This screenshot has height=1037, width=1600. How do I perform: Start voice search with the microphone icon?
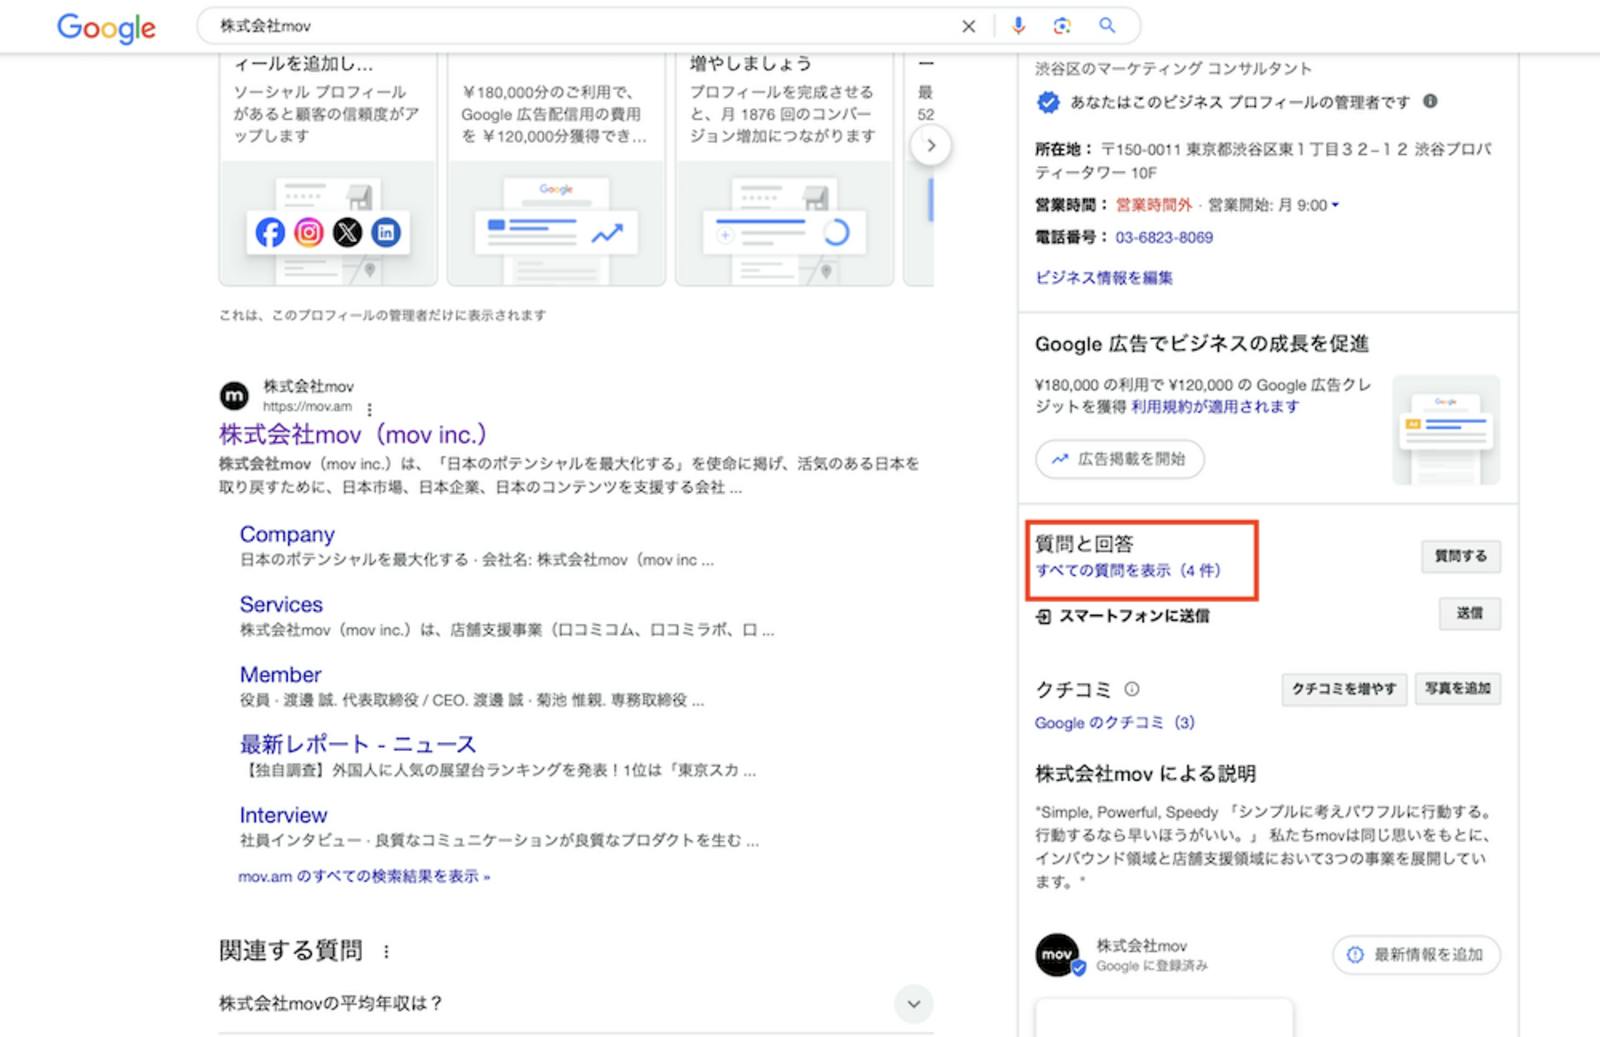point(1018,26)
